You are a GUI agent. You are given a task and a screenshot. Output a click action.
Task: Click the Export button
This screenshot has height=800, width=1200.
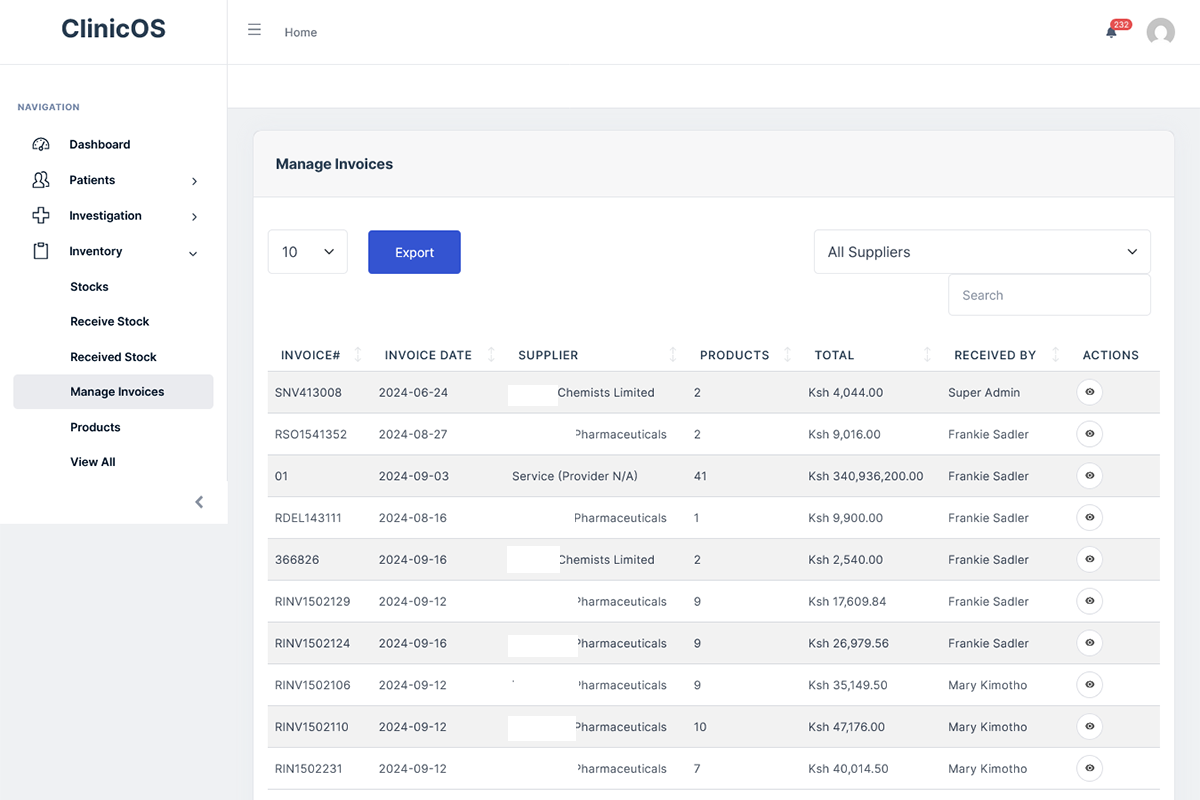pyautogui.click(x=414, y=252)
